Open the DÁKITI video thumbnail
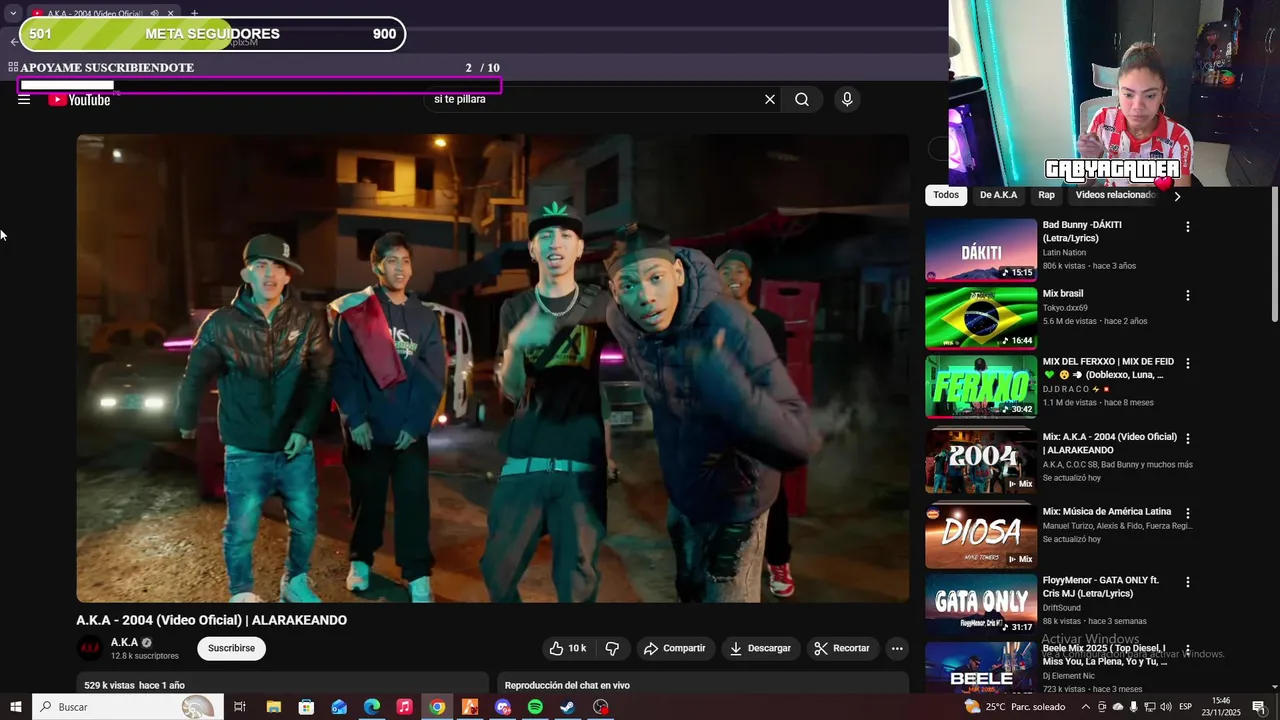This screenshot has height=720, width=1280. click(981, 250)
